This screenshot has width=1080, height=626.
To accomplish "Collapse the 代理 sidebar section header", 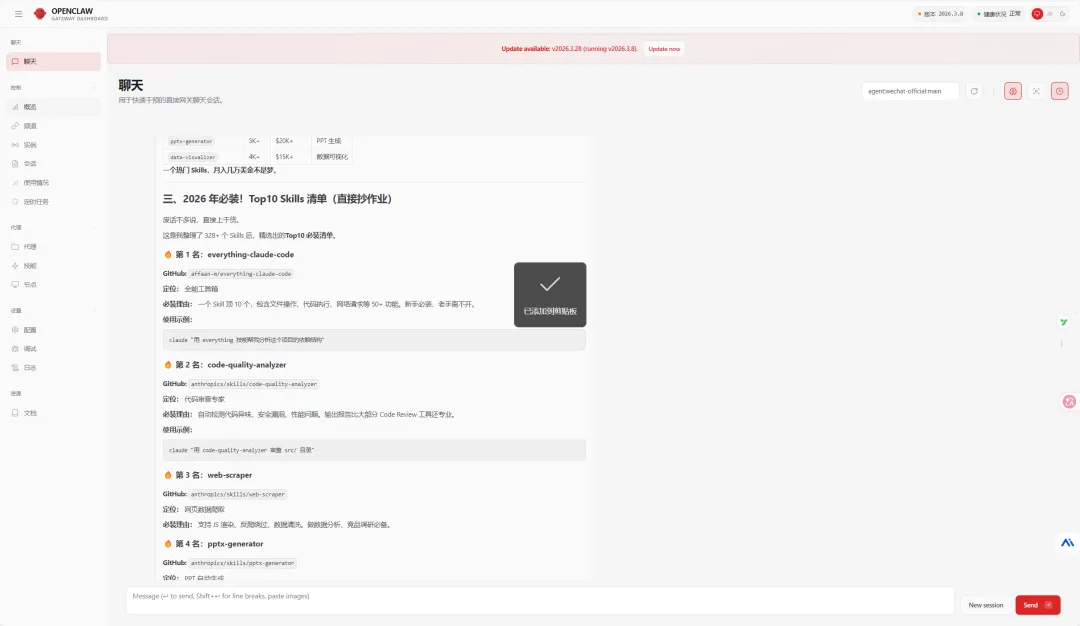I will tap(54, 227).
